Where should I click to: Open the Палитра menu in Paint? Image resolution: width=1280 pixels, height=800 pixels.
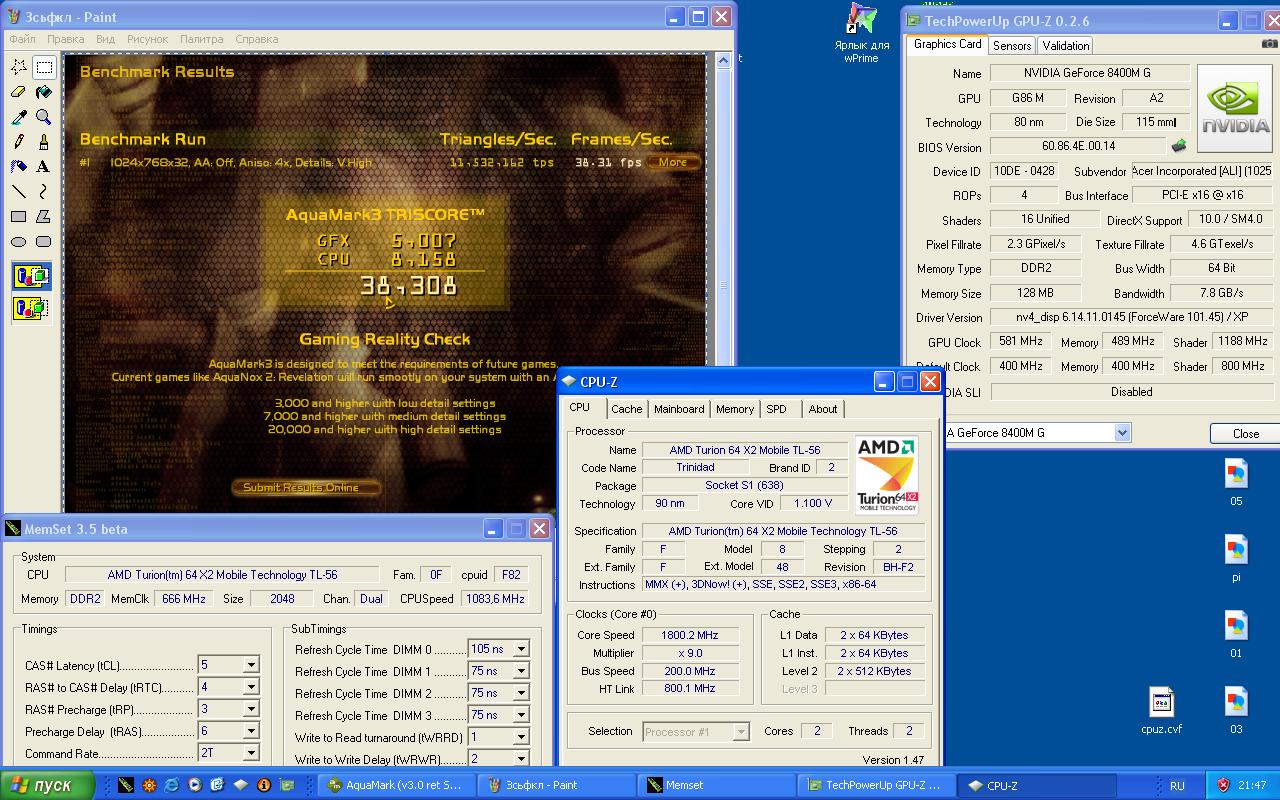point(202,39)
